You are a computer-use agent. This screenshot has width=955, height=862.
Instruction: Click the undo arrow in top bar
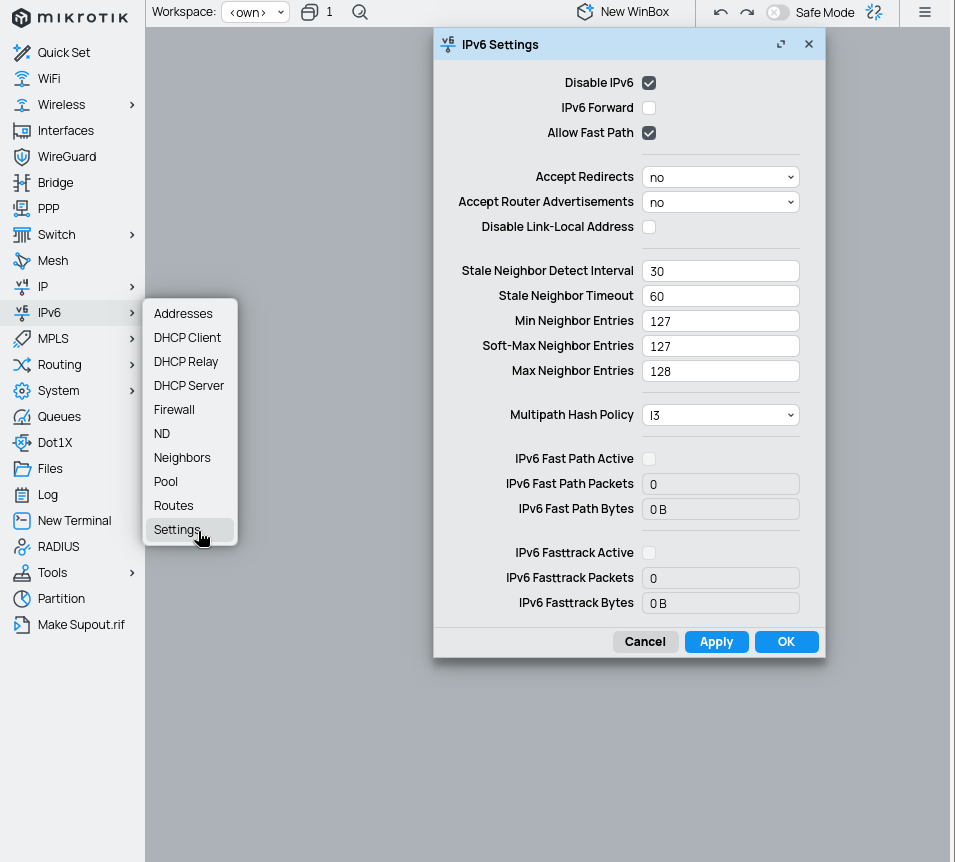721,12
